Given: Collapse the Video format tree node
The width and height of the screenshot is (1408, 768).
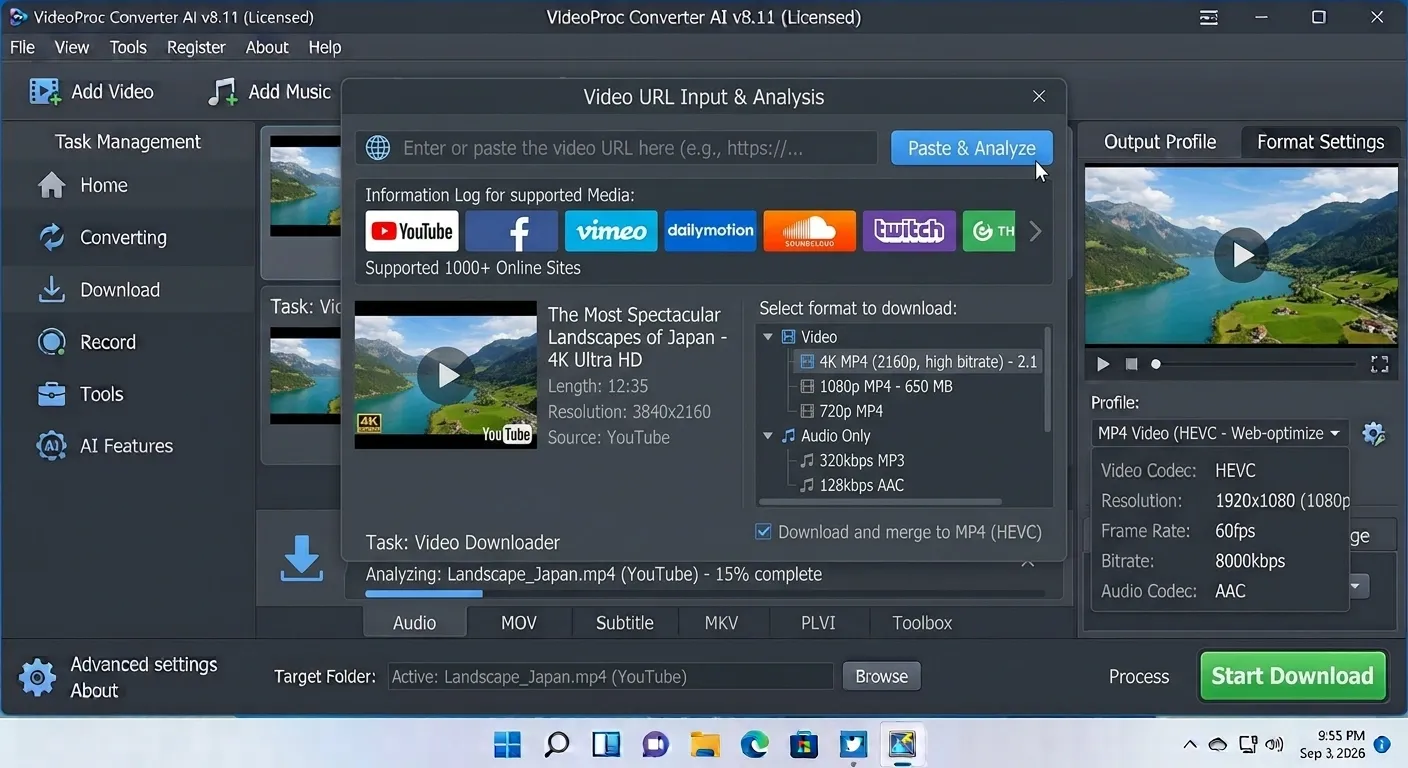Looking at the screenshot, I should (768, 337).
